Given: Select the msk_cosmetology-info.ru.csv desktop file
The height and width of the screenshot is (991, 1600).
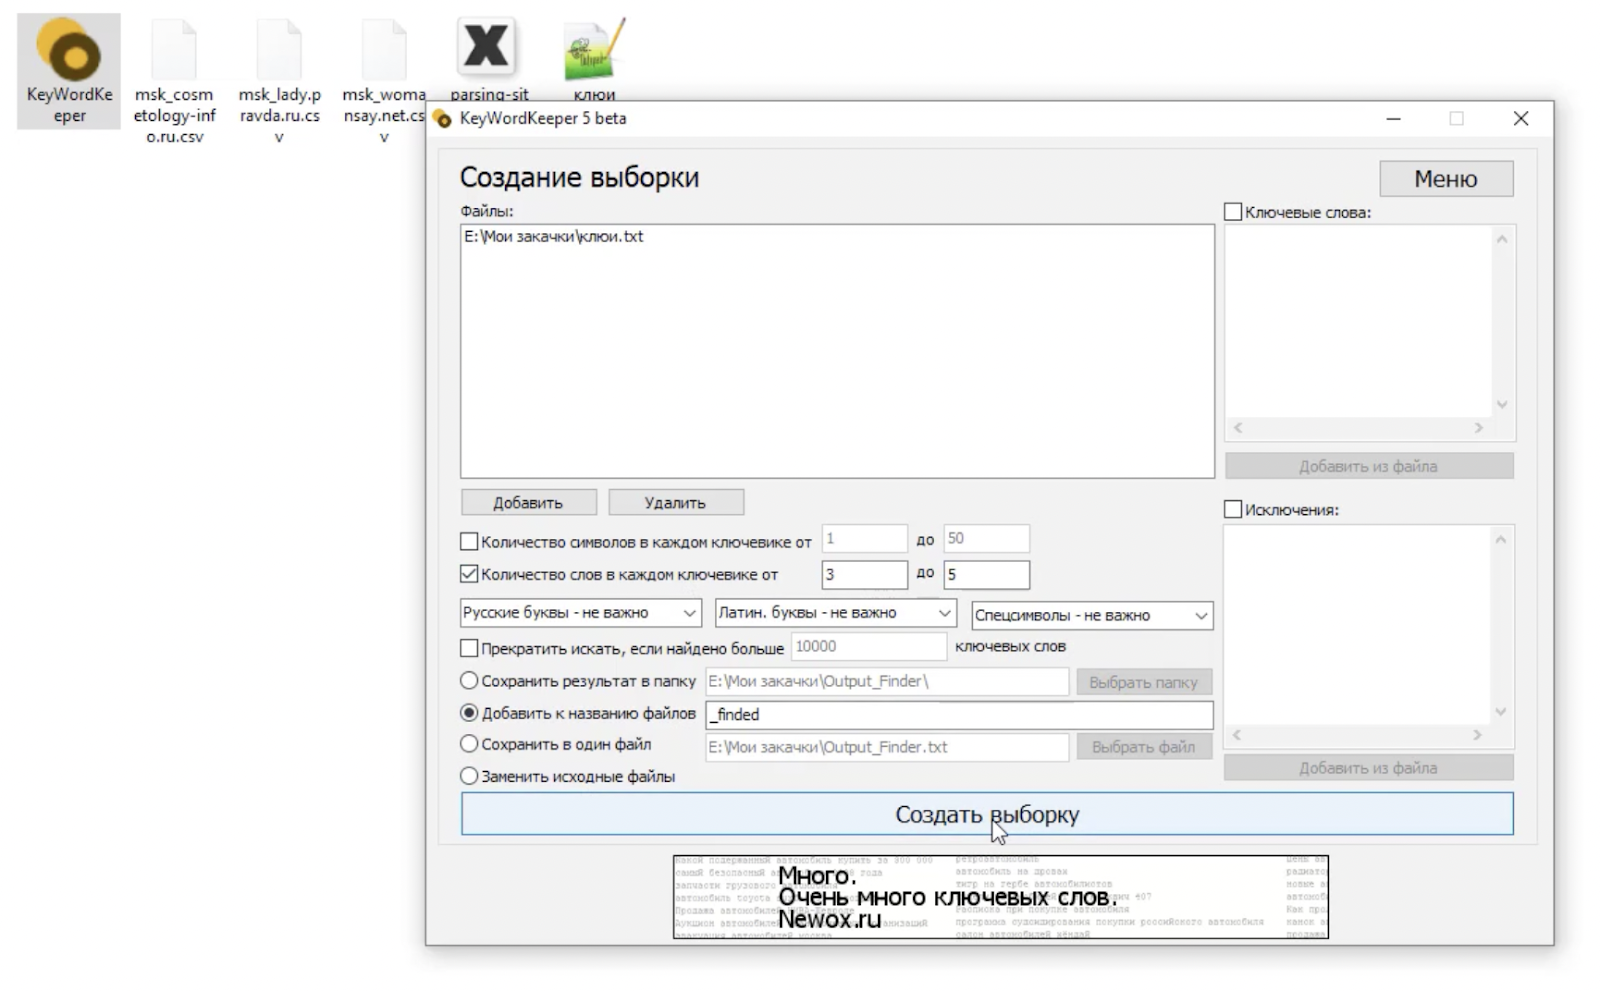Looking at the screenshot, I should pos(174,80).
